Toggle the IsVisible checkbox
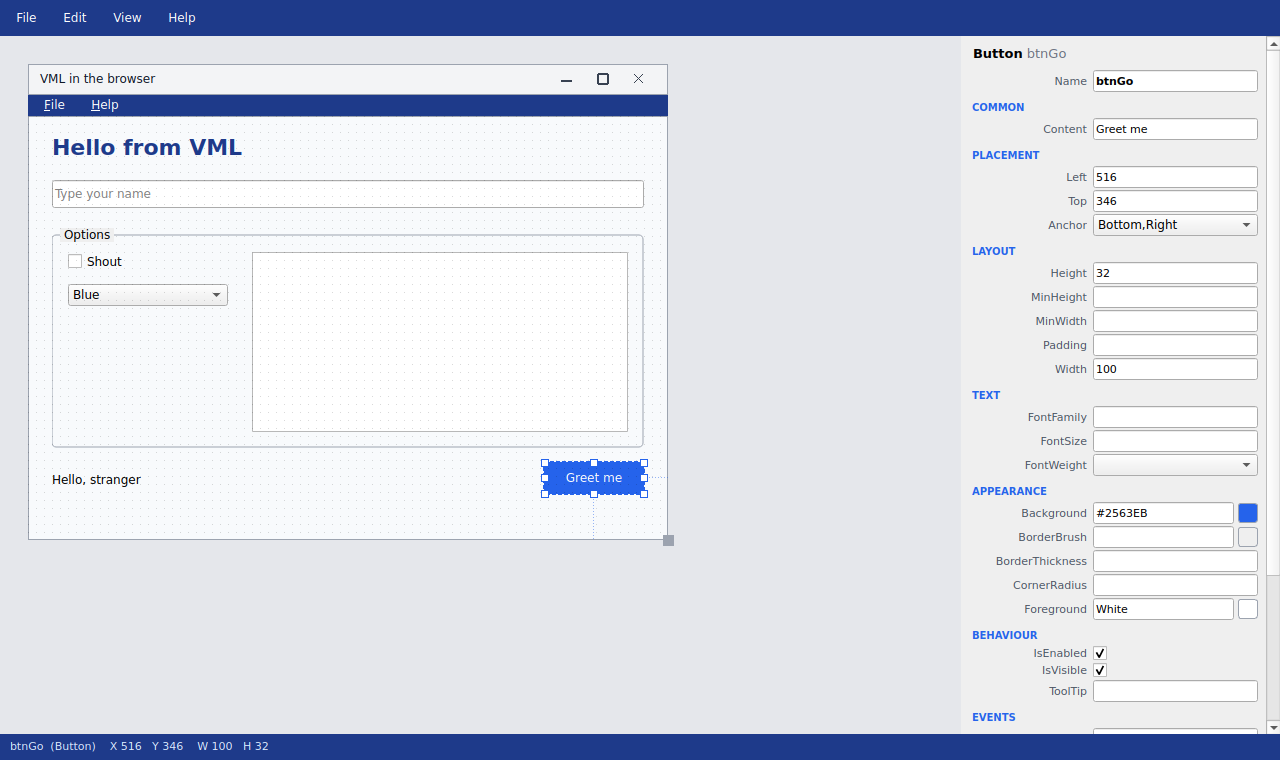 pos(1100,670)
